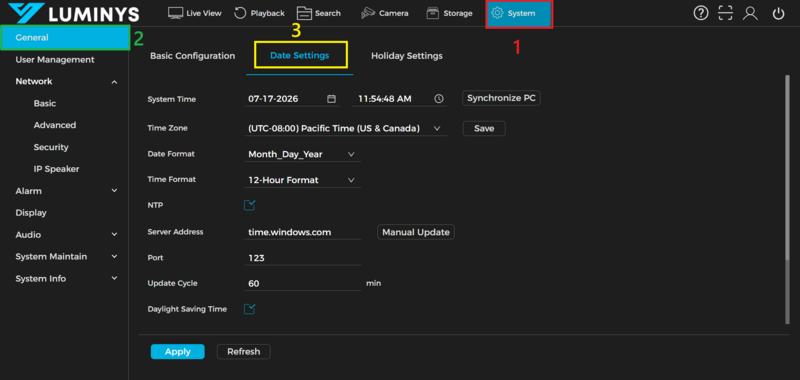Toggle the Daylight Saving Time checkbox
This screenshot has height=380, width=800.
[x=249, y=309]
